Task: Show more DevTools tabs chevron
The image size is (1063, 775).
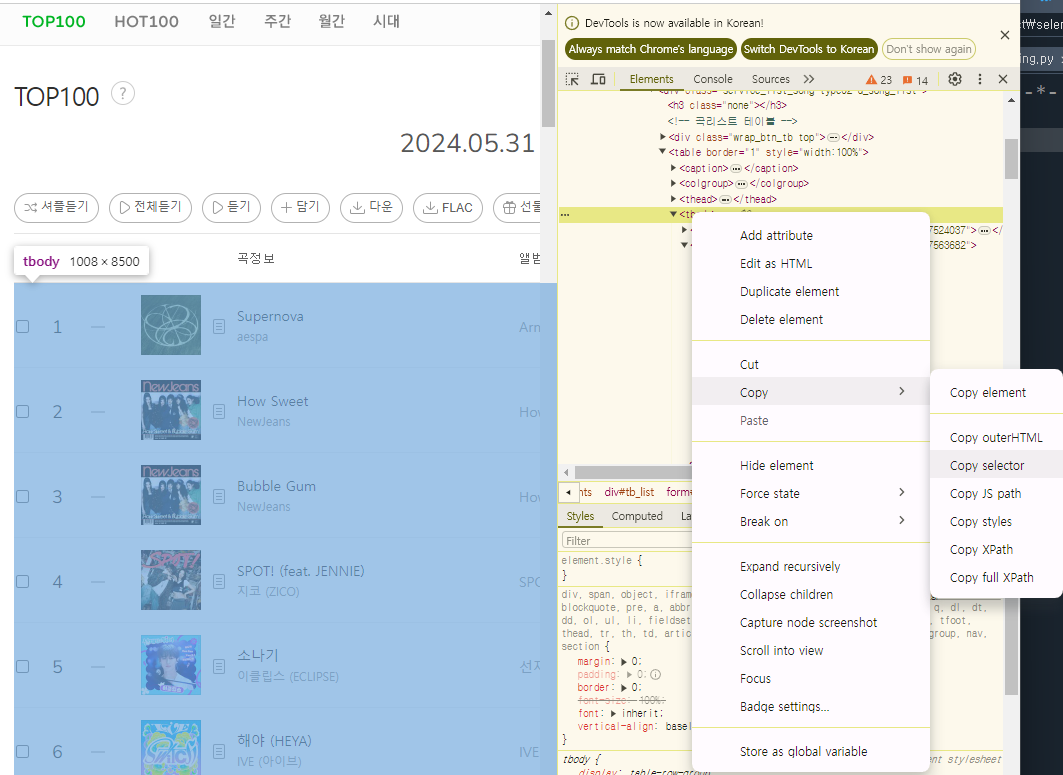Action: pyautogui.click(x=809, y=79)
